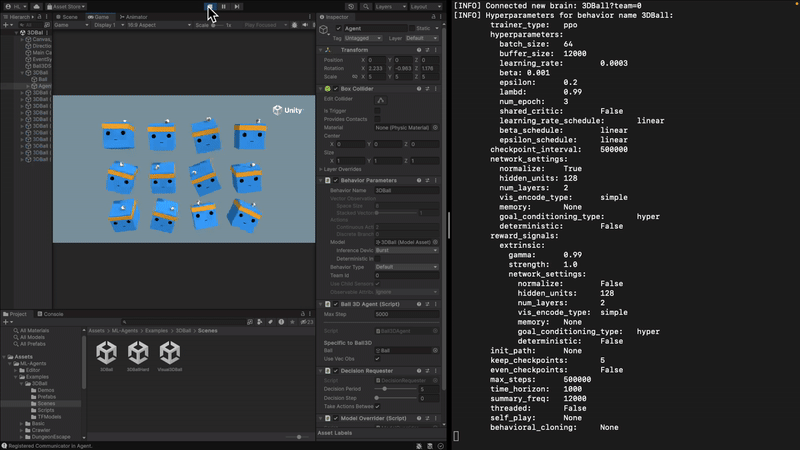Screen dimensions: 800x450
Task: Toggle the Box Collider enabled checkbox
Action: click(336, 89)
